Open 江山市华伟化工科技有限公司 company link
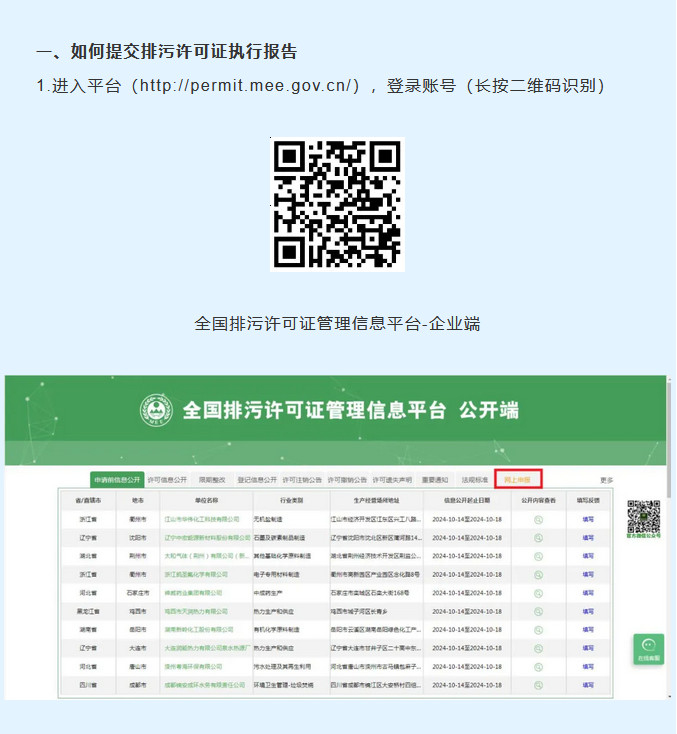Viewport: 677px width, 734px height. point(202,520)
